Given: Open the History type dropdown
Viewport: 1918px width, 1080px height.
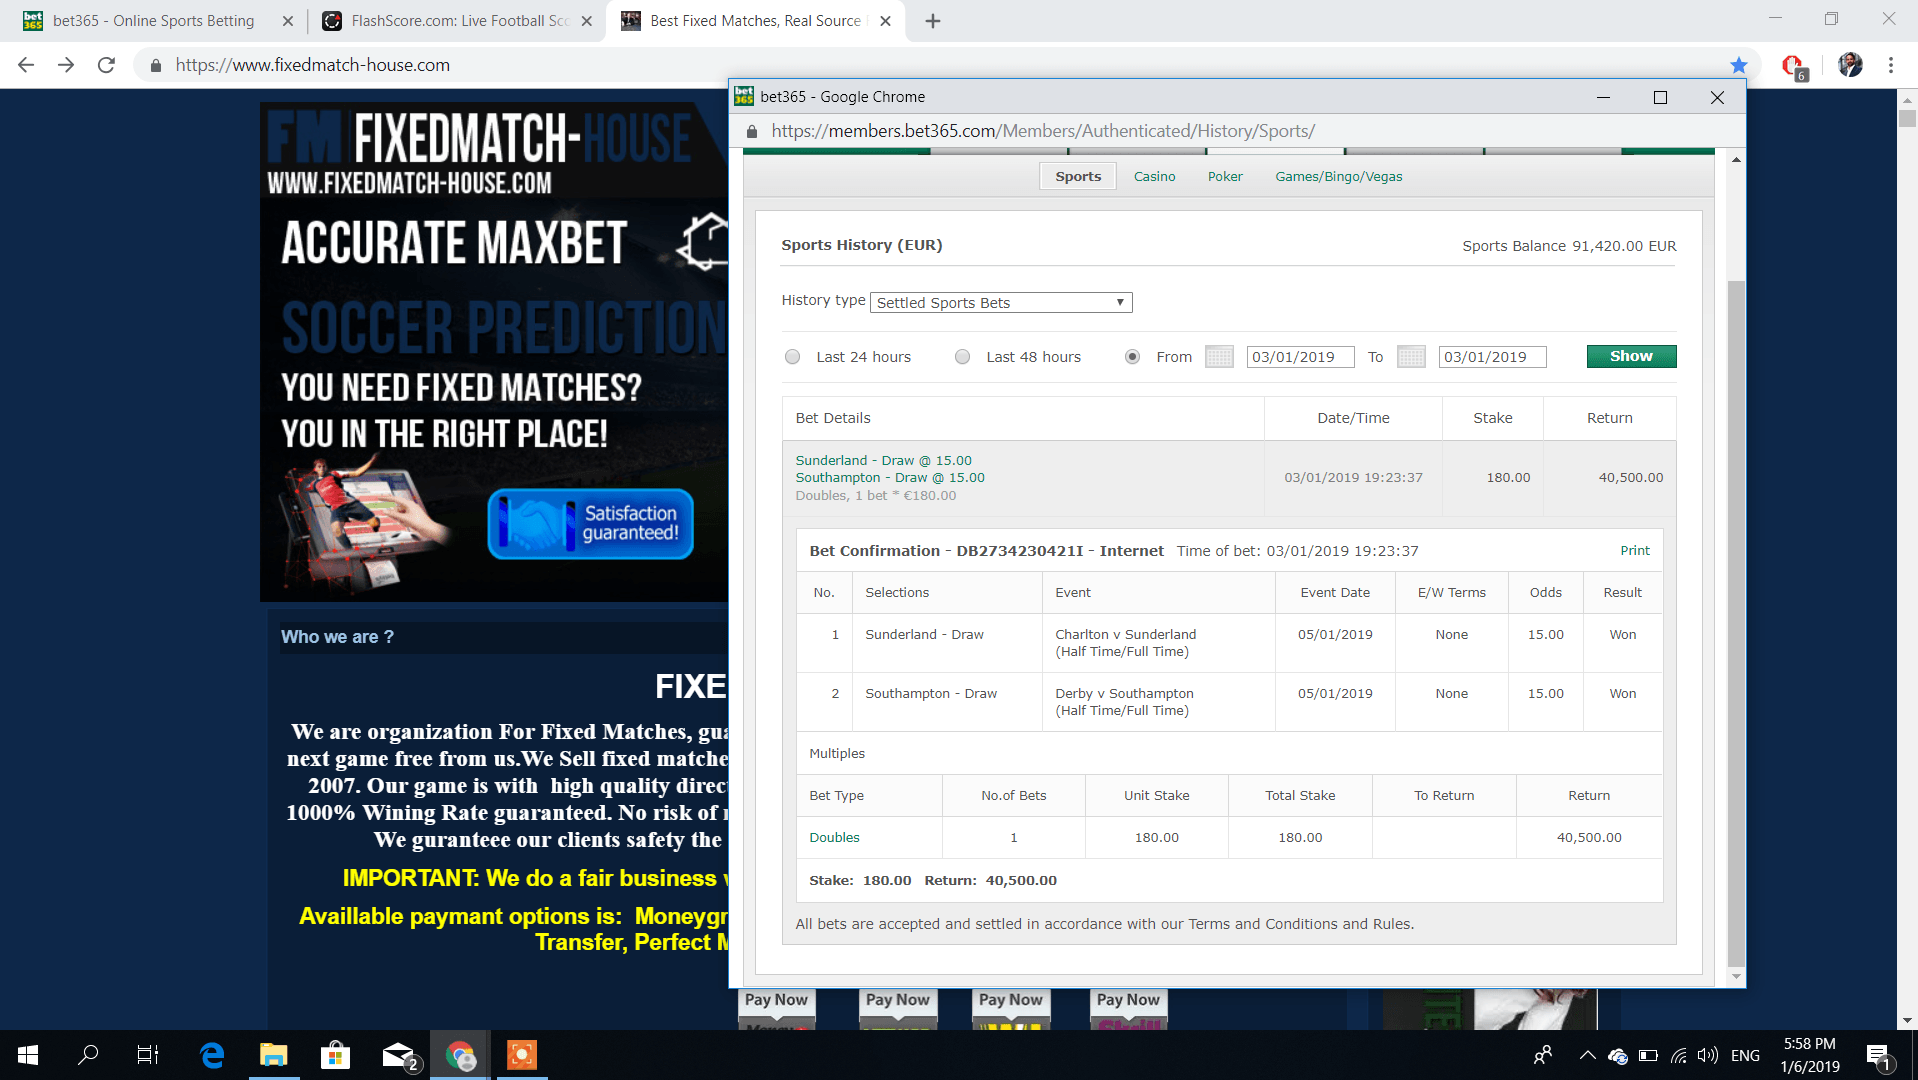Looking at the screenshot, I should (x=1002, y=303).
